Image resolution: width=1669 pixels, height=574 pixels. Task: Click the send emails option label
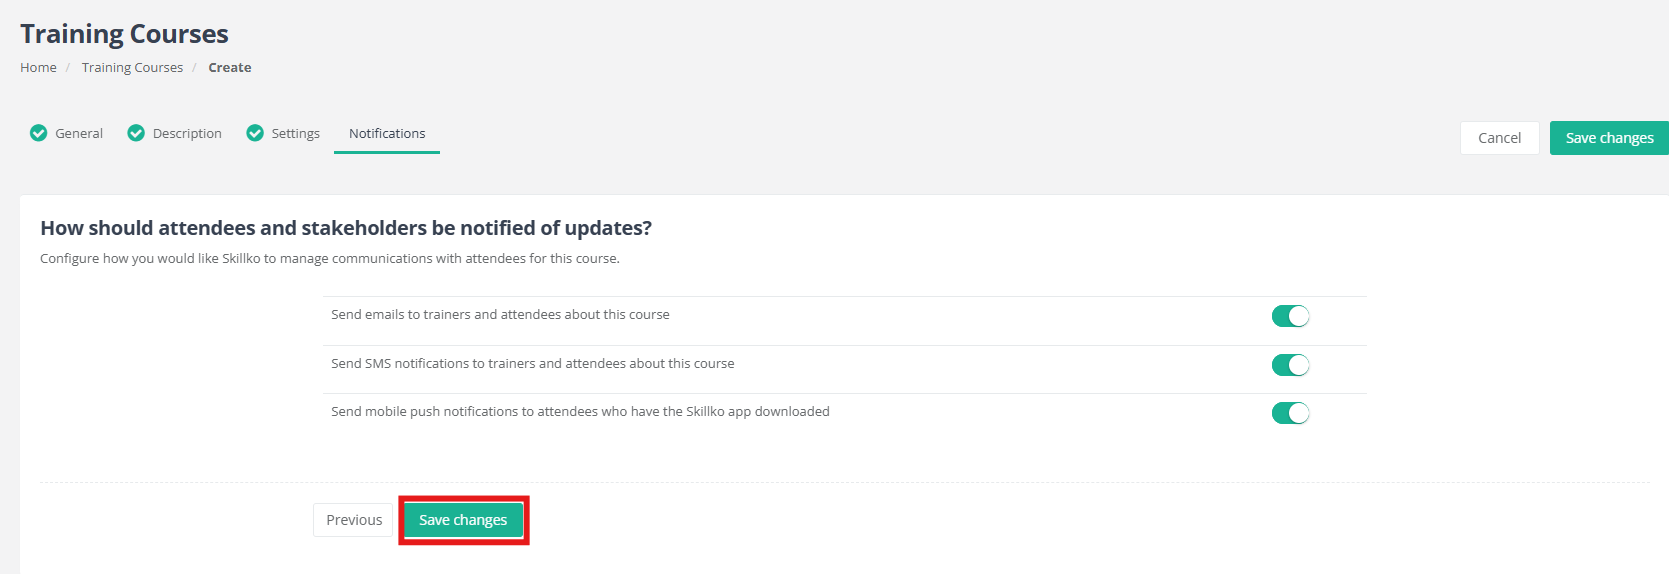click(x=500, y=314)
